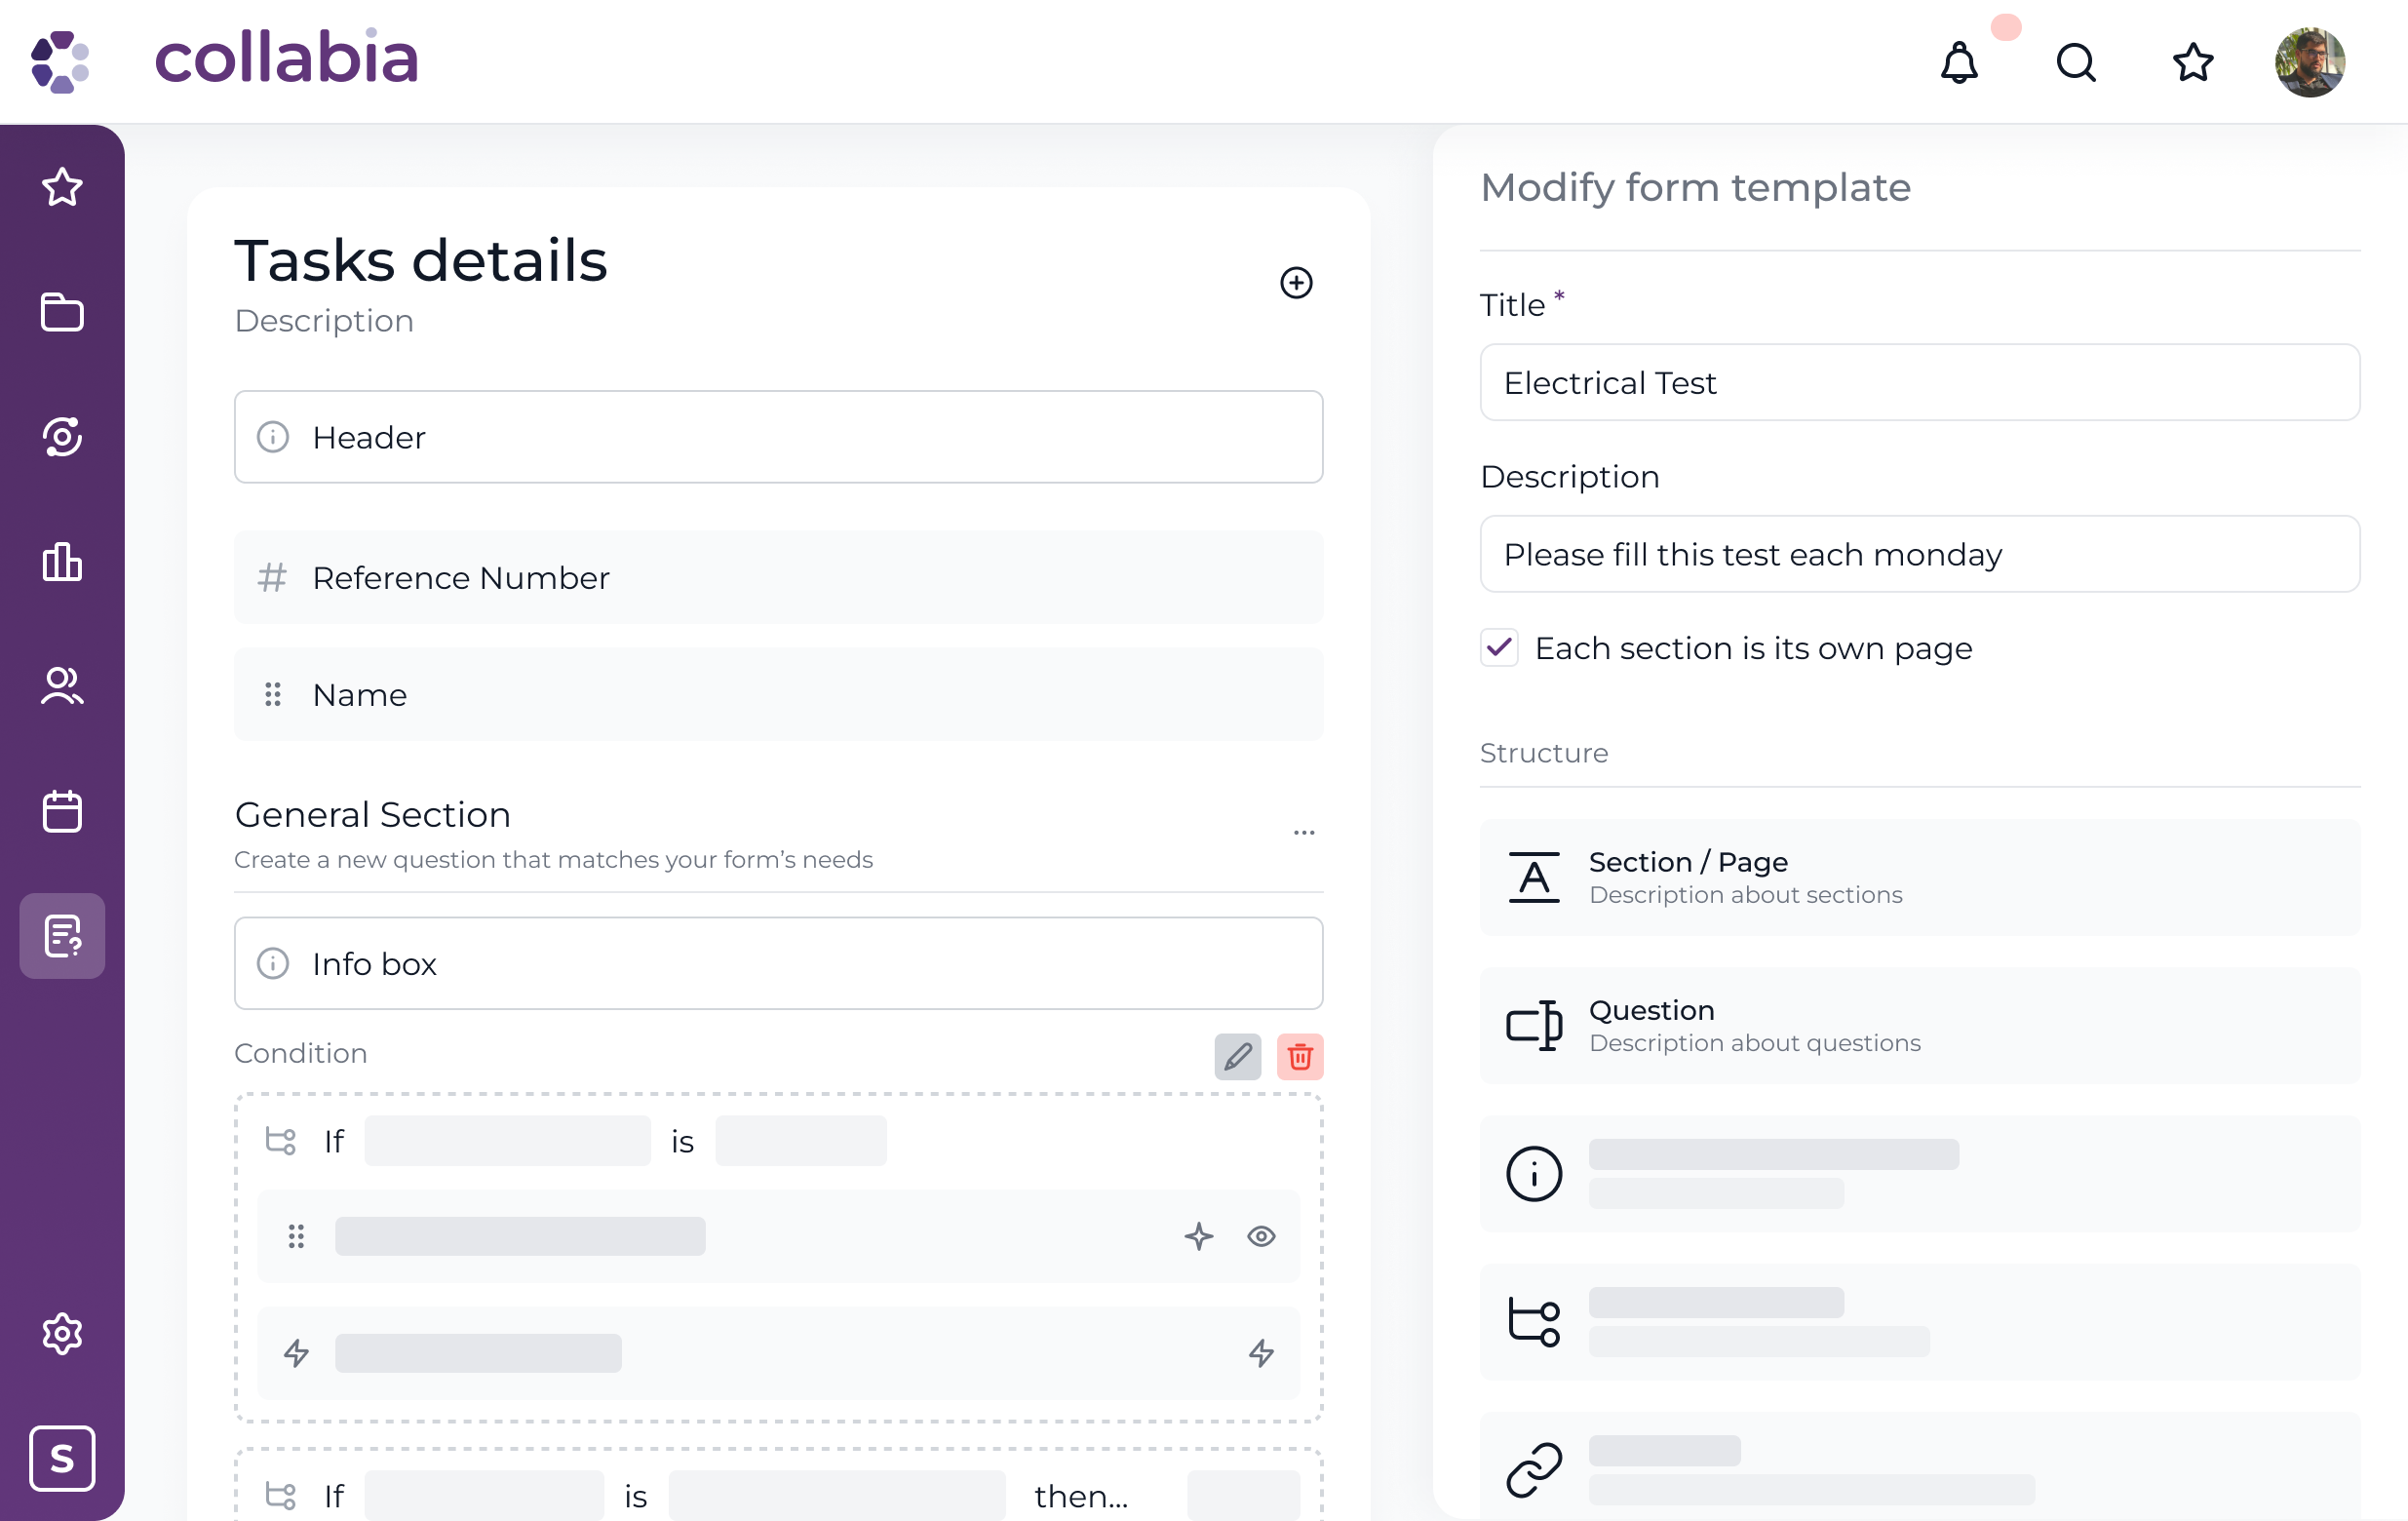This screenshot has height=1521, width=2408.
Task: Open General Section three-dot menu
Action: (x=1303, y=832)
